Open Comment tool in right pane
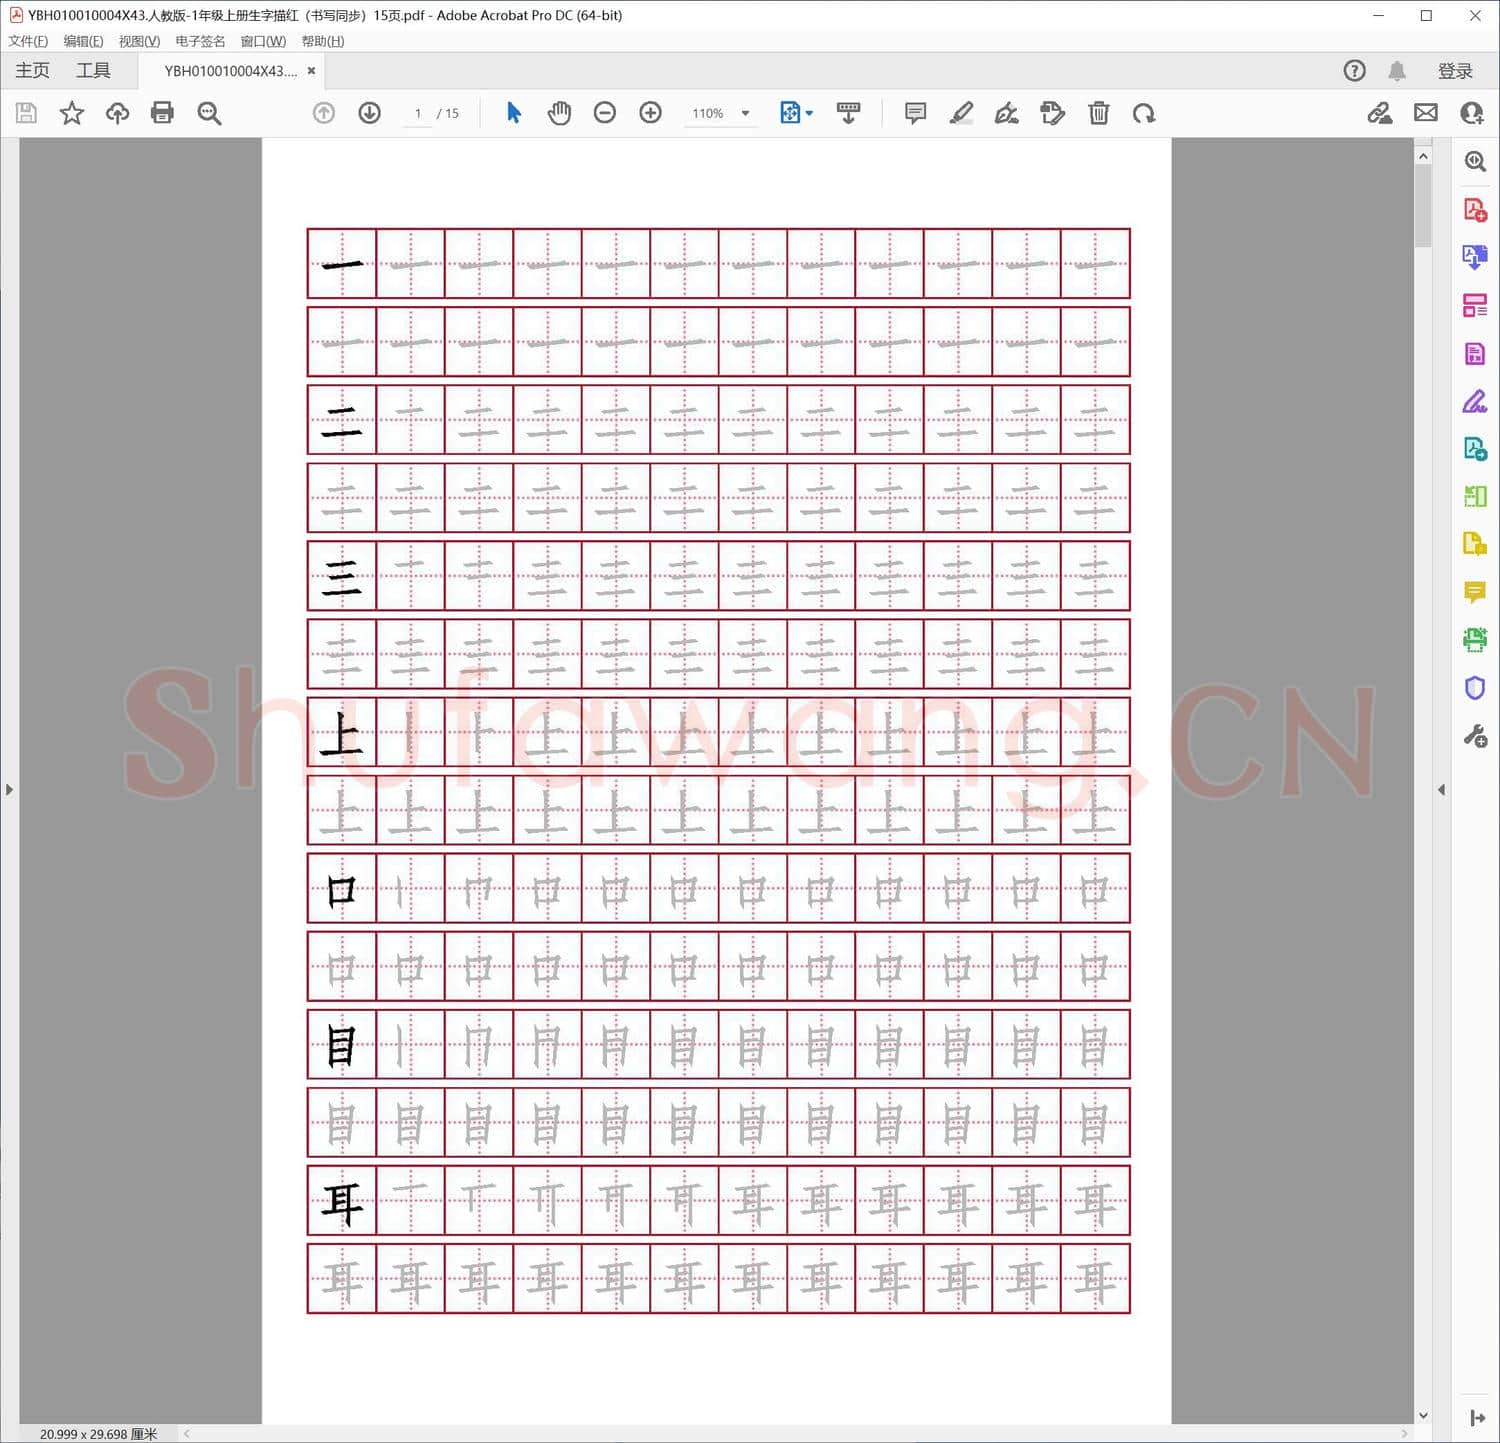 pos(1475,592)
